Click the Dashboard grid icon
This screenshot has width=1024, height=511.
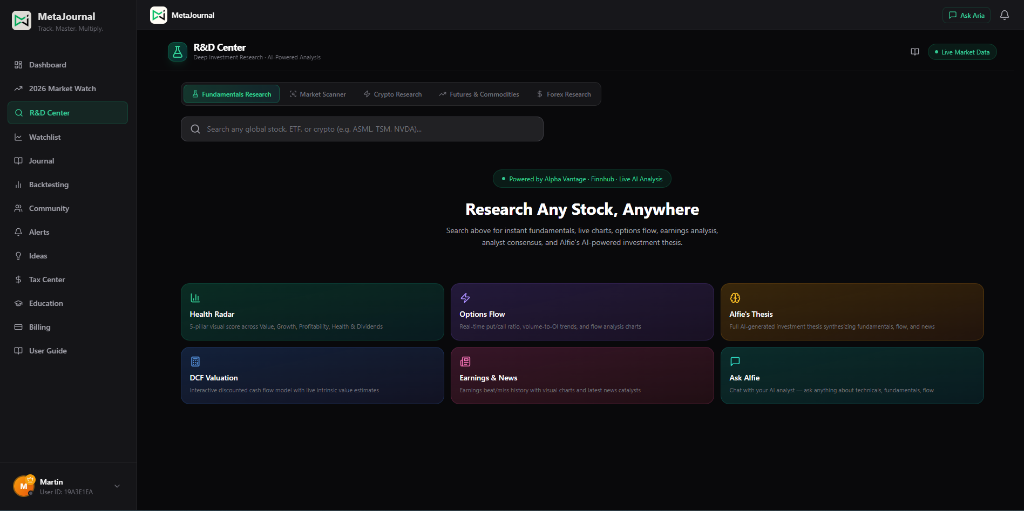tap(18, 65)
